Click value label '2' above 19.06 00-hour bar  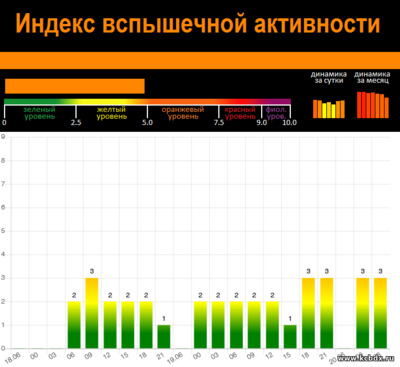click(x=200, y=295)
